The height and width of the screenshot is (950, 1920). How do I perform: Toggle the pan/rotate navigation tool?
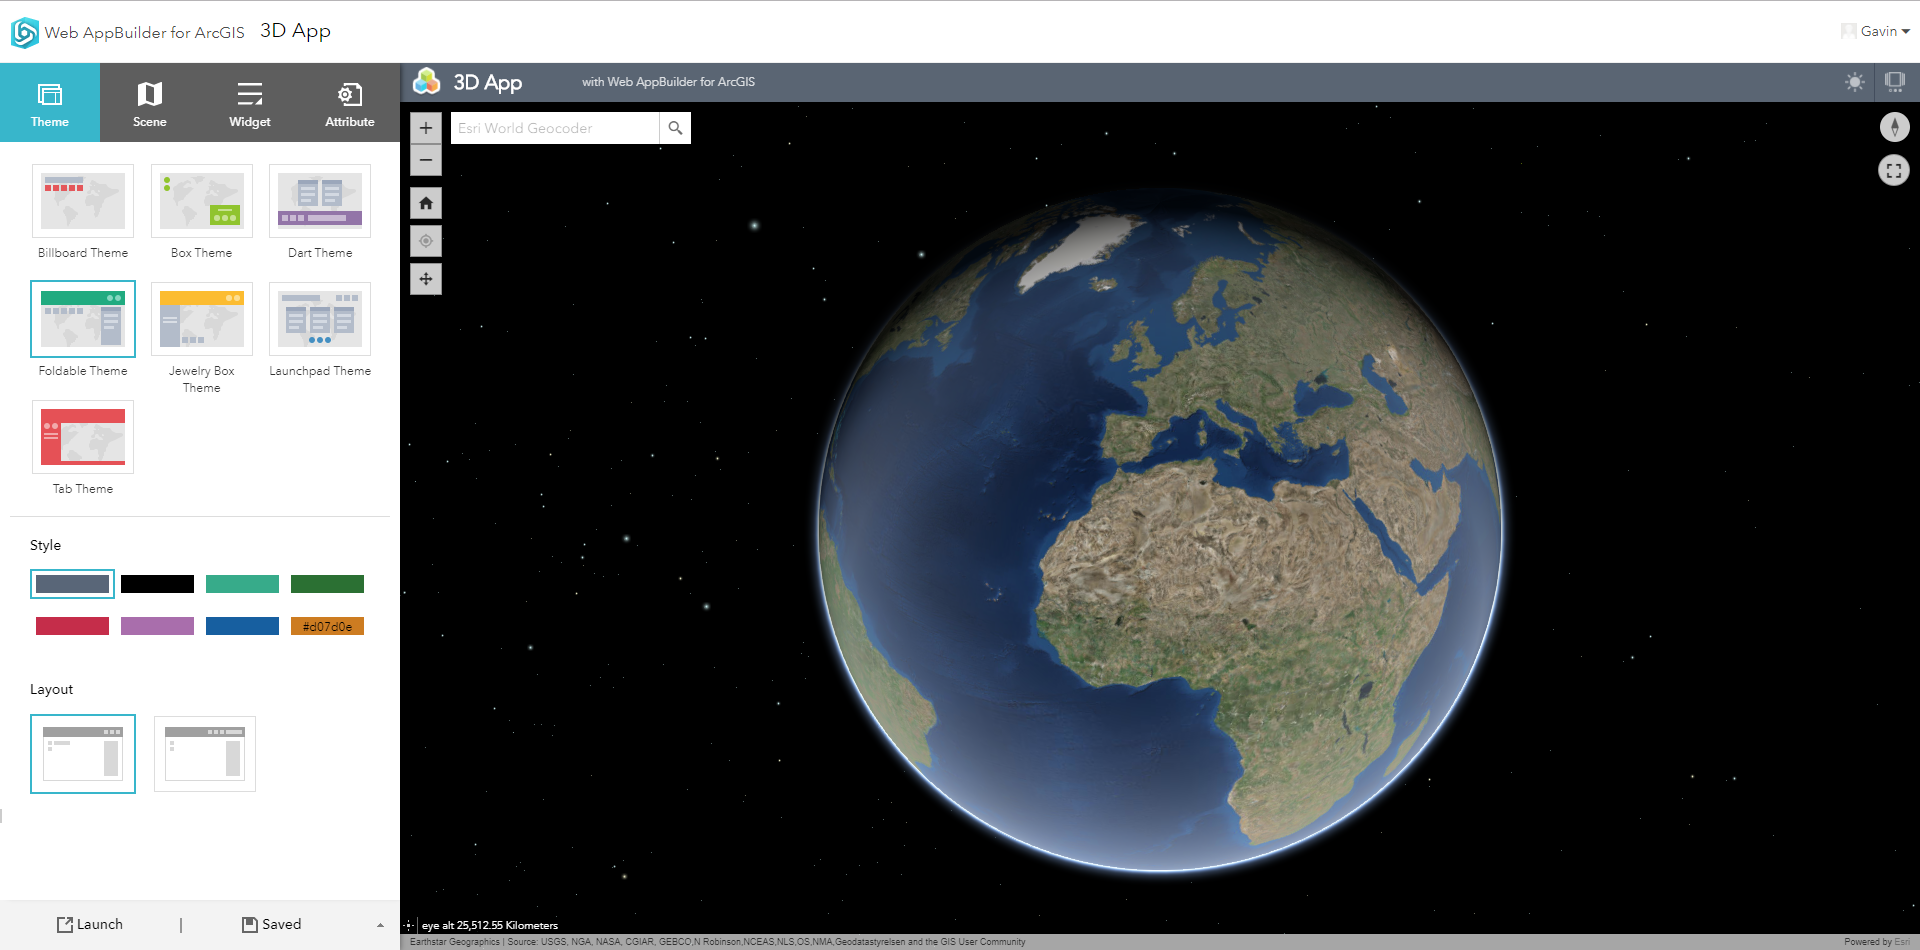tap(426, 279)
